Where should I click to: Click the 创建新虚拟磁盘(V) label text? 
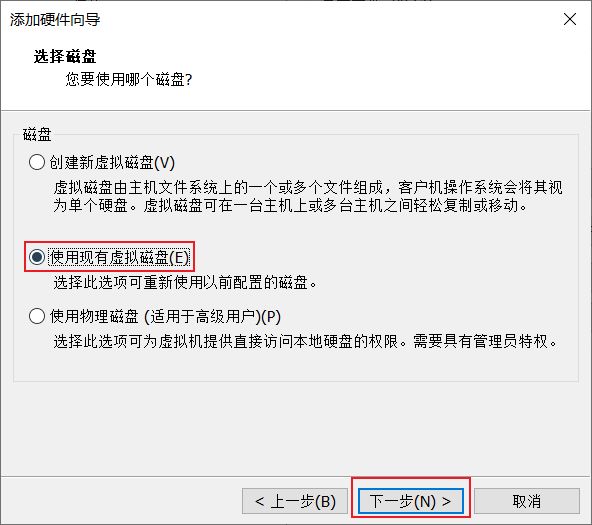click(112, 162)
